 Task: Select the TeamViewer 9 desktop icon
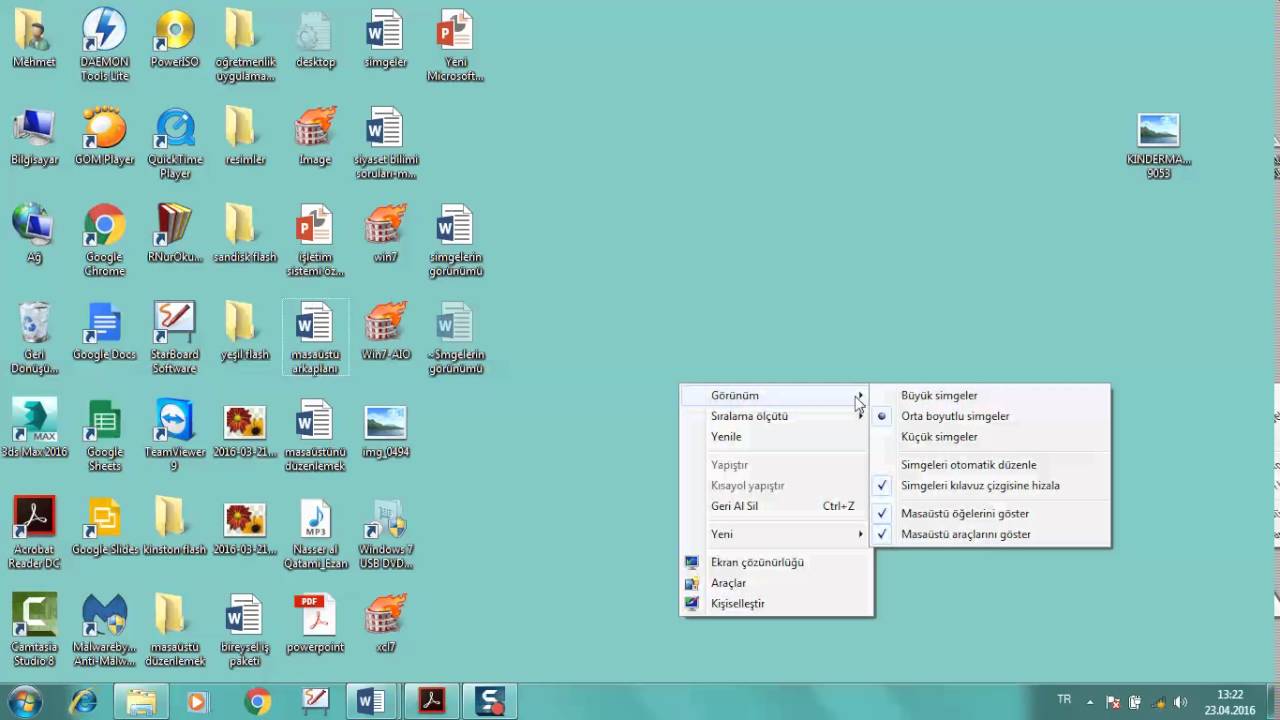[175, 435]
